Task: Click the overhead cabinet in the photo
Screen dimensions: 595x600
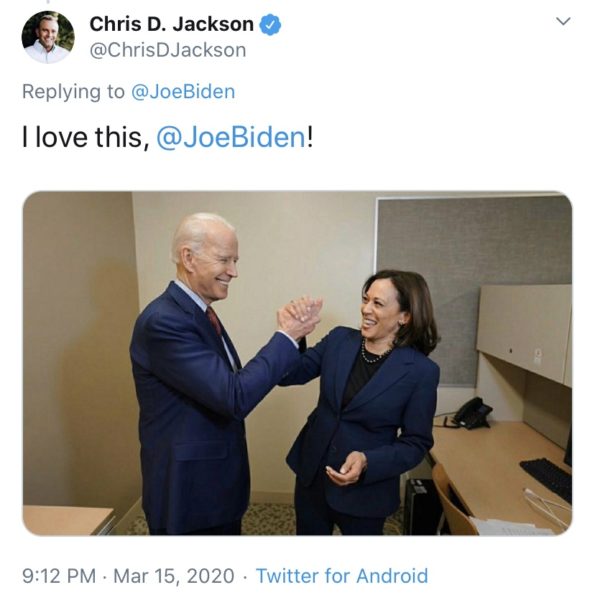Action: [x=525, y=333]
